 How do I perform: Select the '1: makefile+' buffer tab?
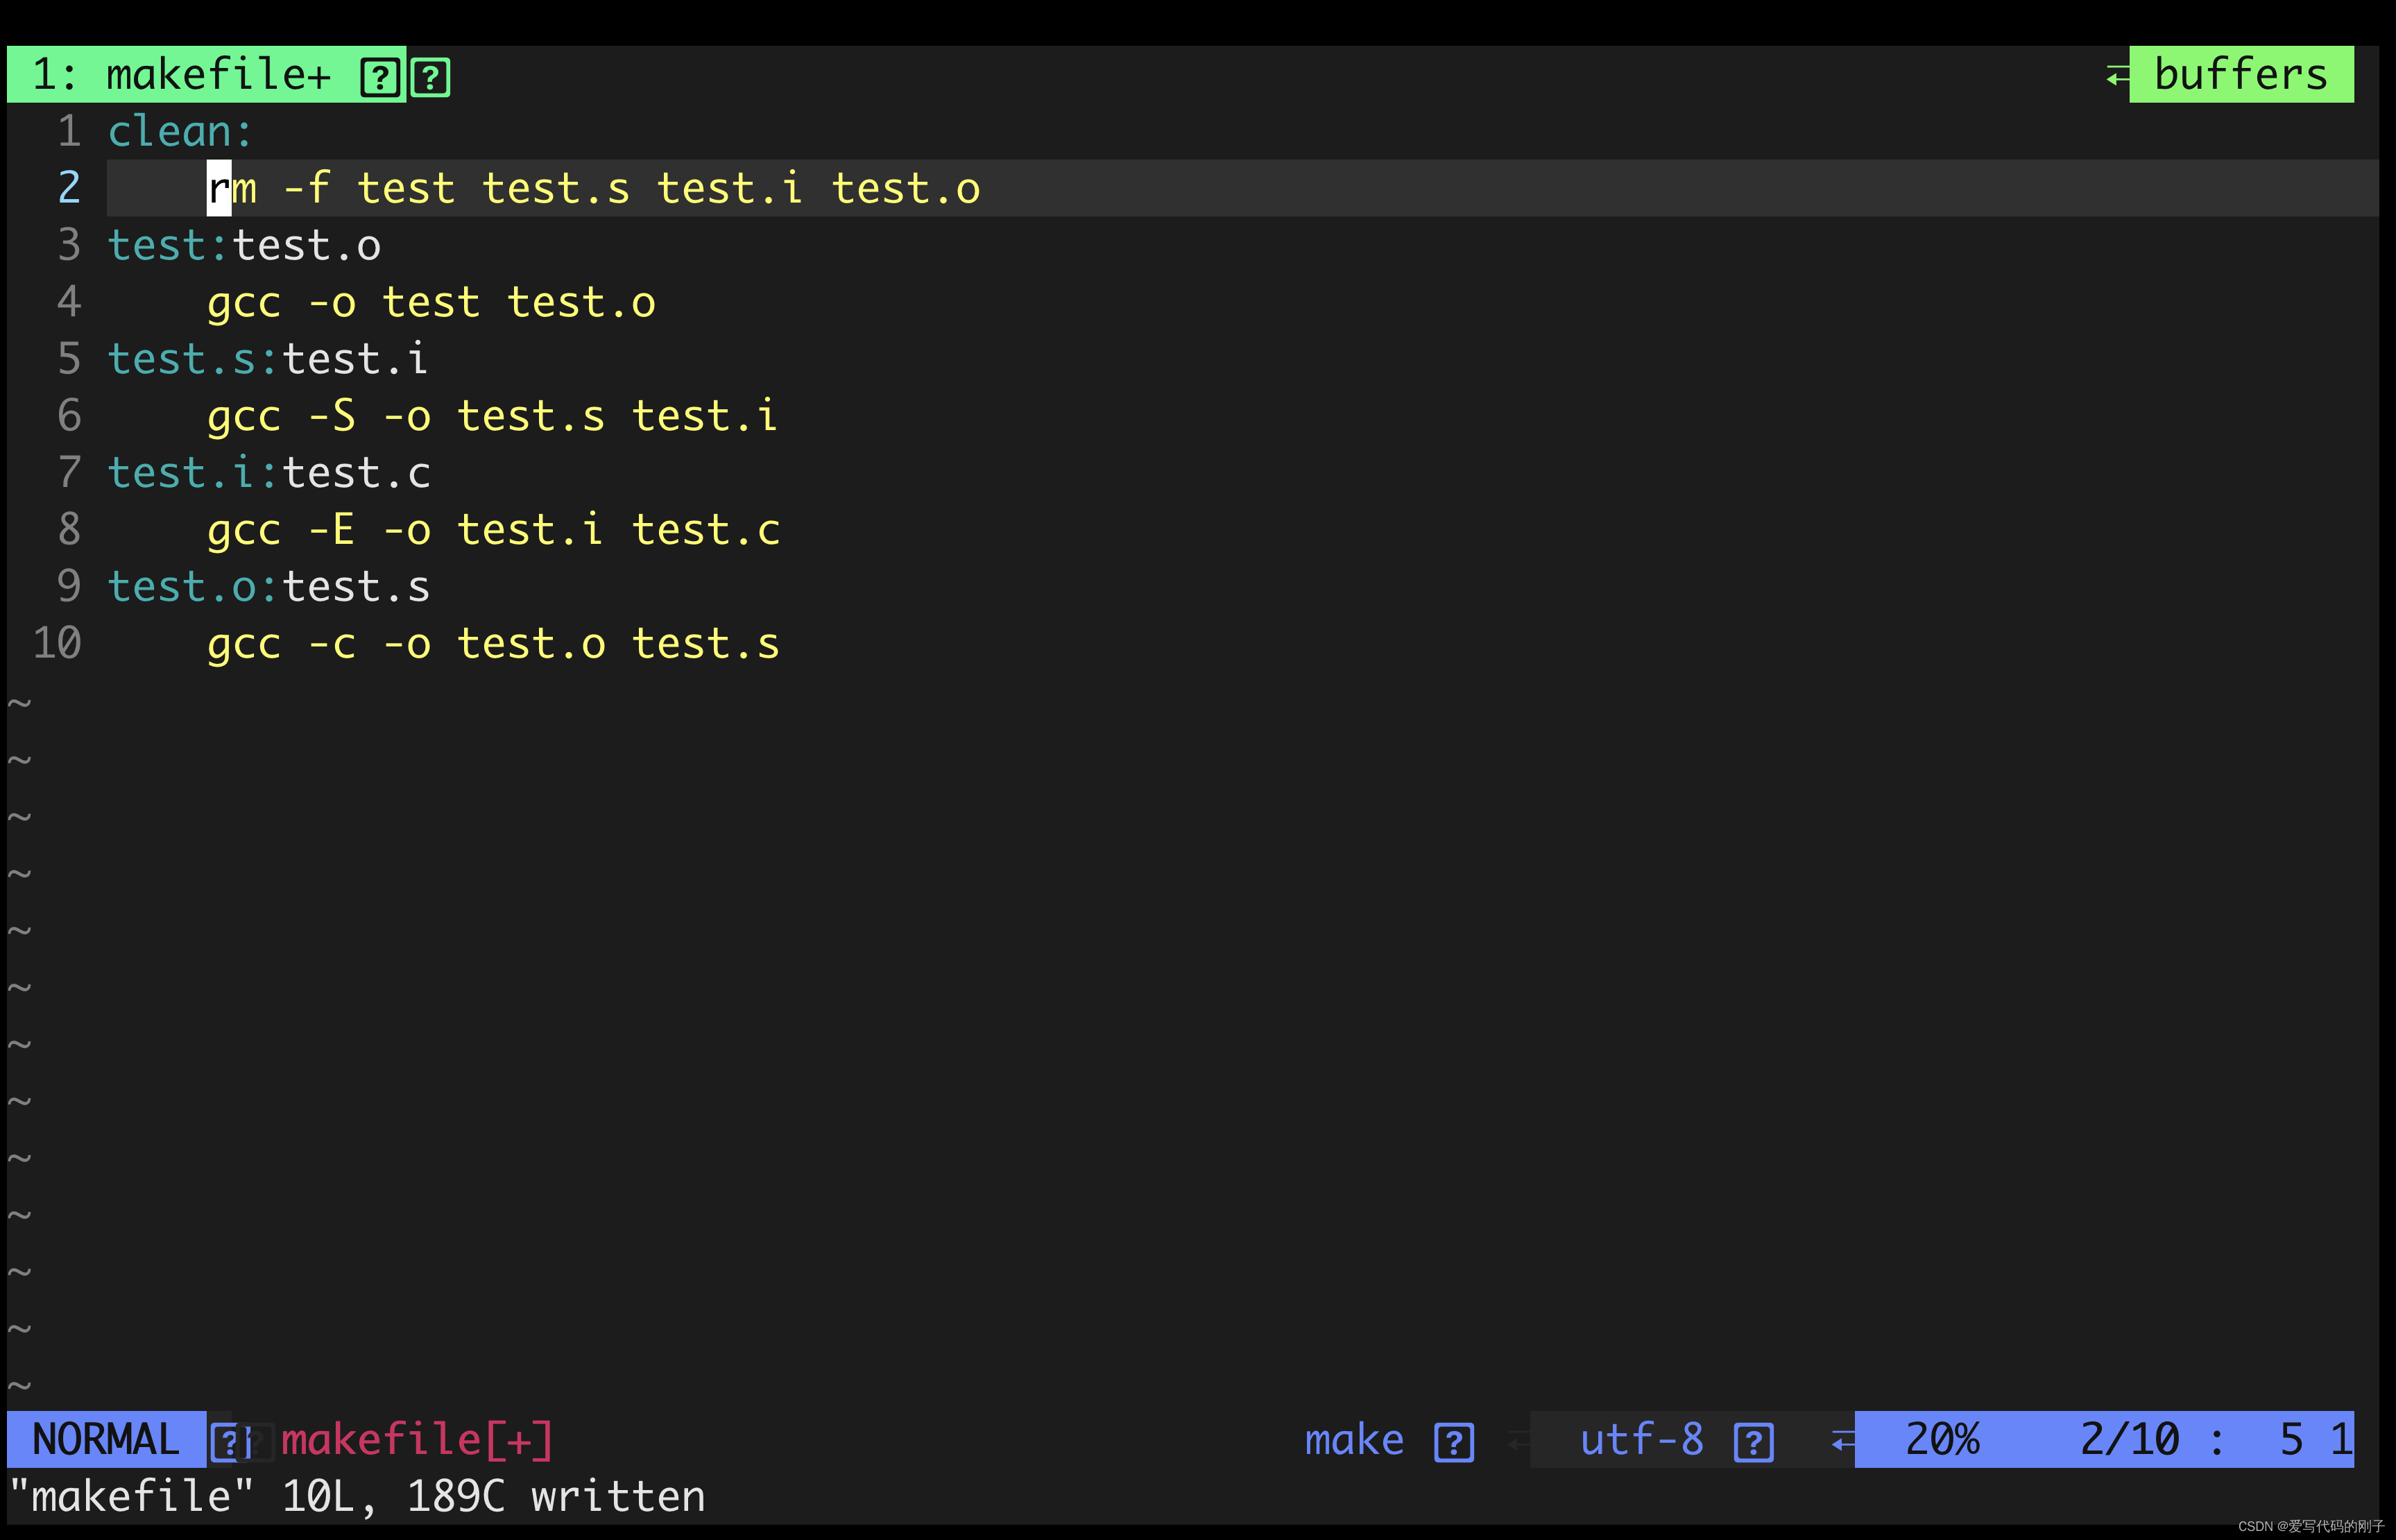[x=206, y=75]
